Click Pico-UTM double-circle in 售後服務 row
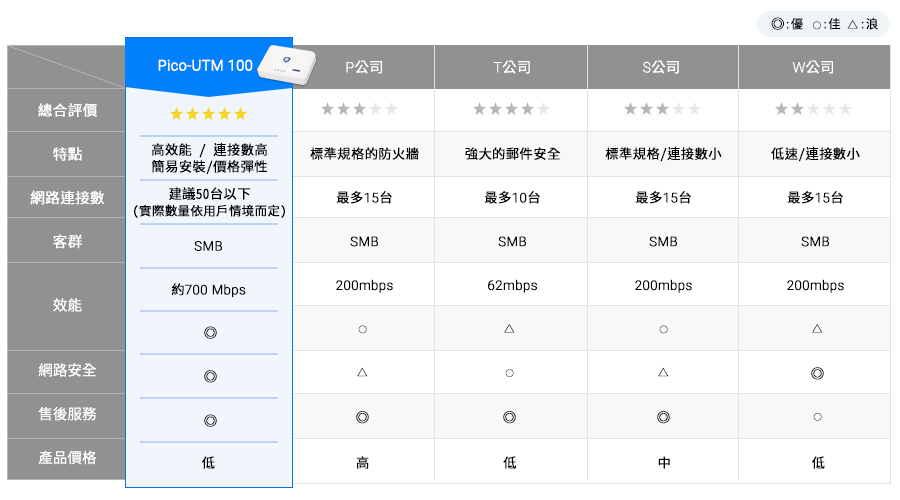The image size is (900, 500). pyautogui.click(x=211, y=421)
